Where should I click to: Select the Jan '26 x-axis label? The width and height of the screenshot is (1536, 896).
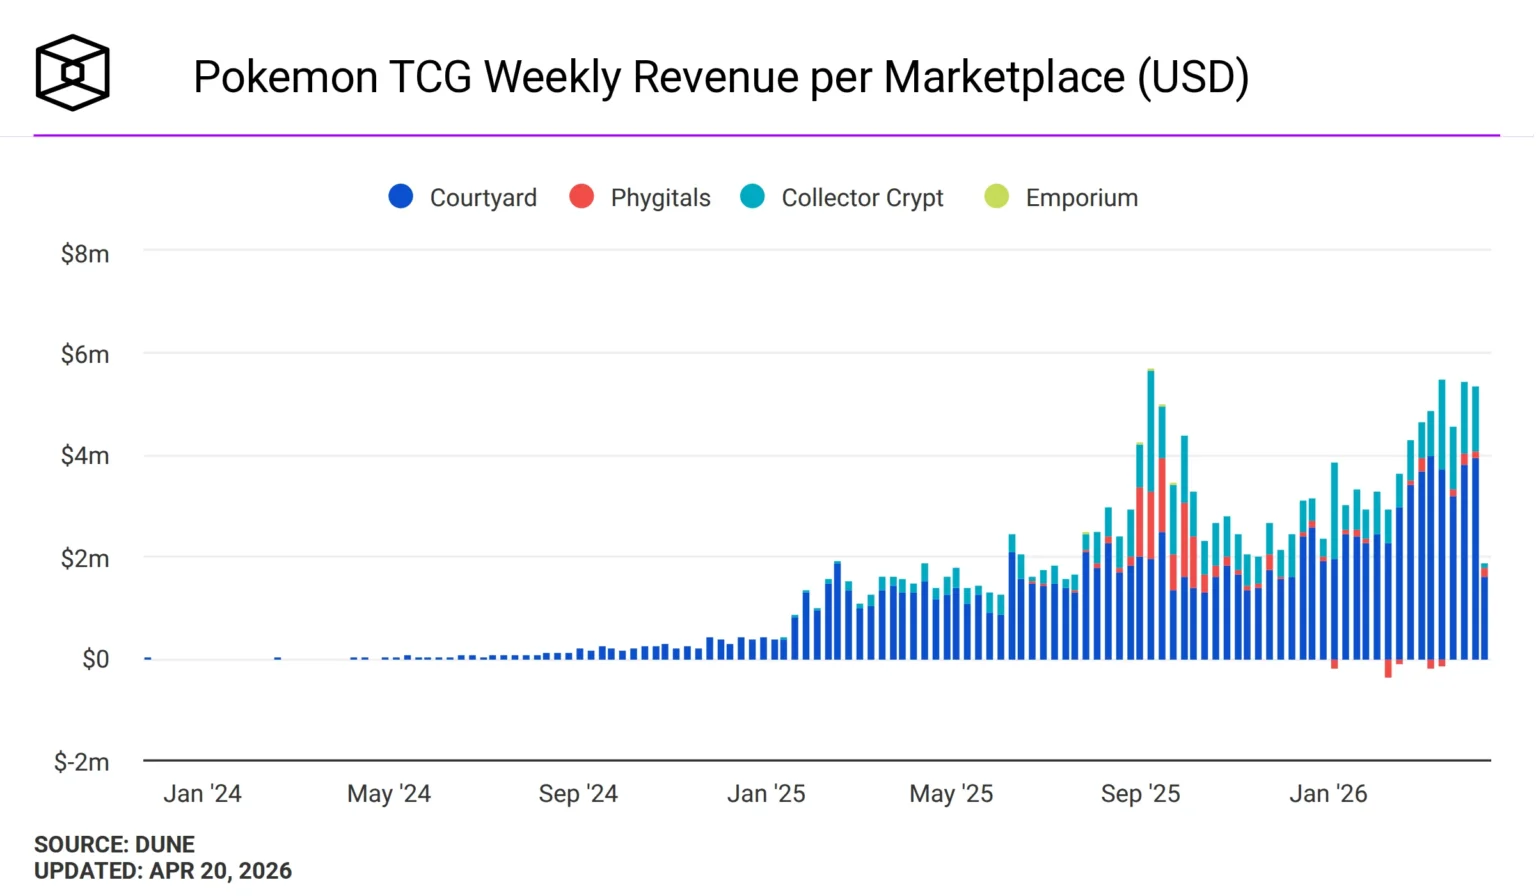tap(1328, 794)
